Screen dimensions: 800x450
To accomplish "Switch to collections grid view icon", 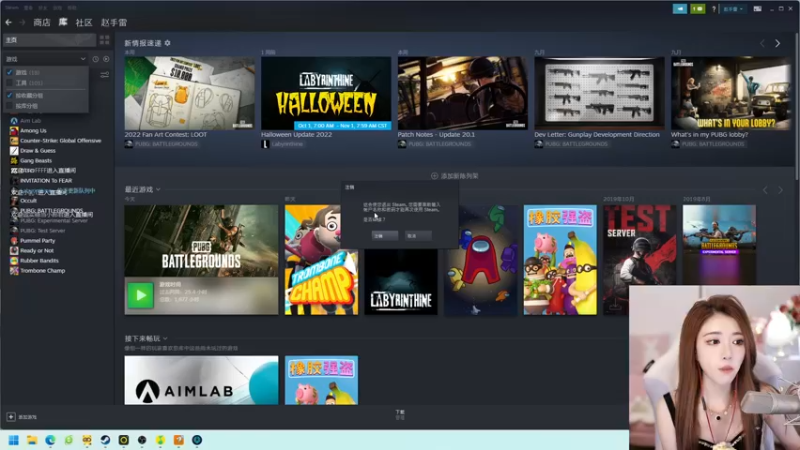I will pos(105,40).
